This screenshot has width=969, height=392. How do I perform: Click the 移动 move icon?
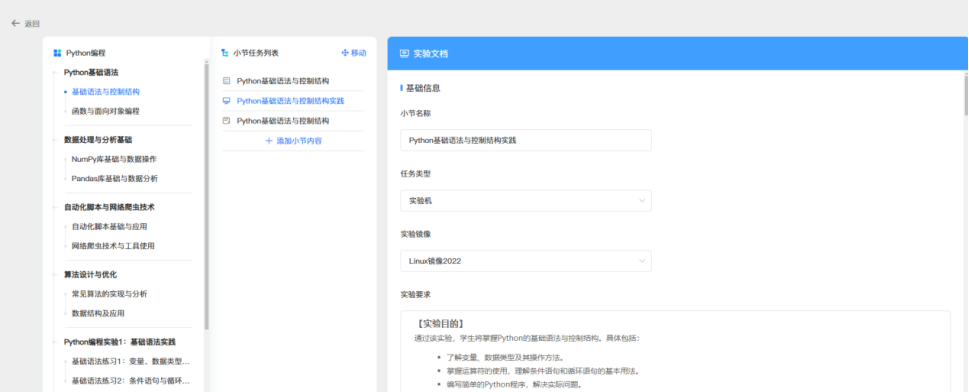[x=345, y=53]
